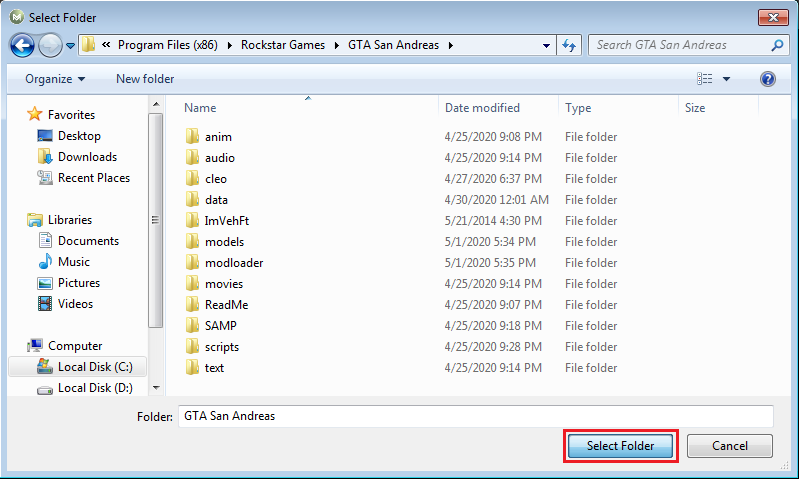Expand the arrow after Rockstar Games breadcrumb
The height and width of the screenshot is (479, 799).
click(x=337, y=45)
